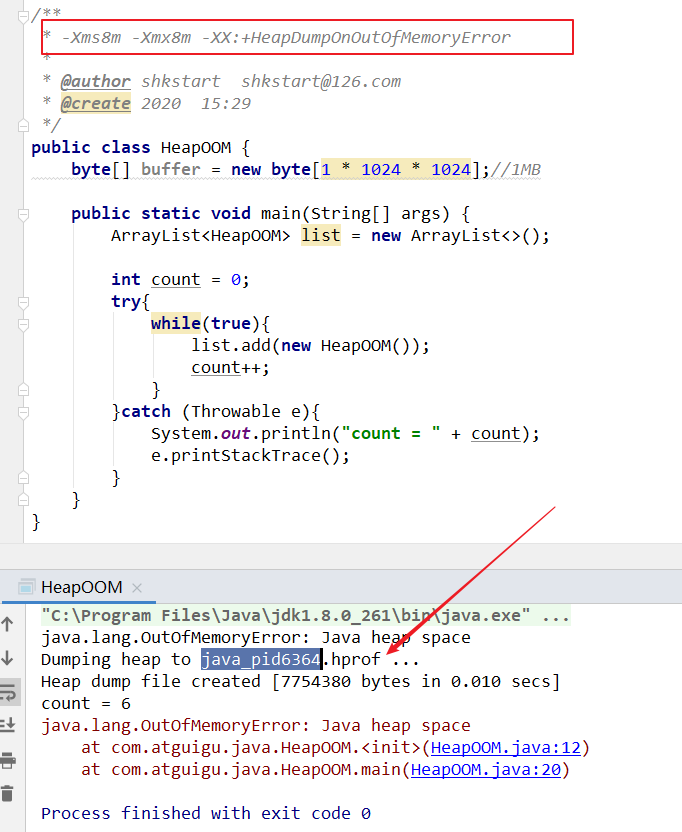682x832 pixels.
Task: Toggle soft-wrap in the console toolbar
Action: tap(7, 692)
